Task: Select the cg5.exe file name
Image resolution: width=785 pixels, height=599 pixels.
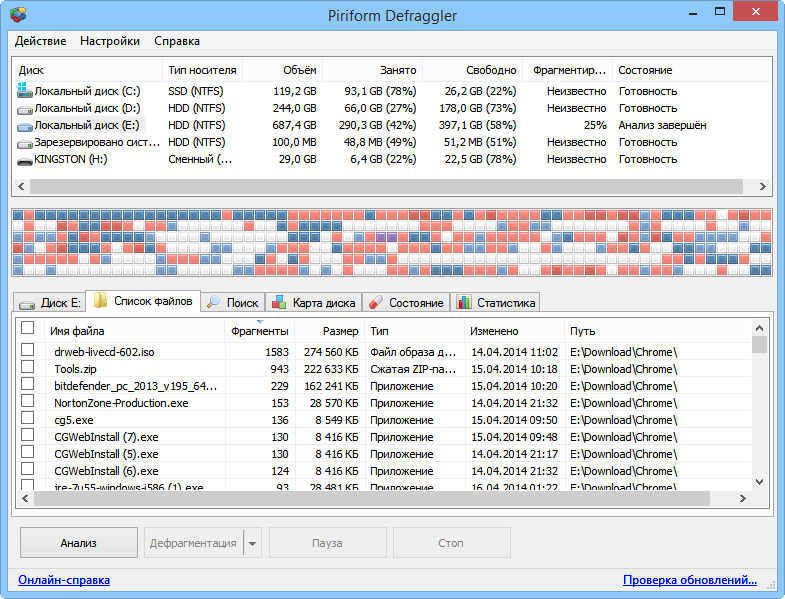Action: tap(74, 420)
